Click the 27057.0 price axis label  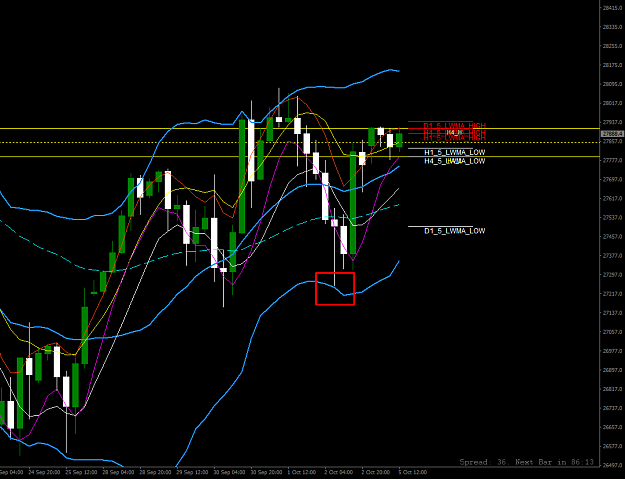tap(613, 332)
